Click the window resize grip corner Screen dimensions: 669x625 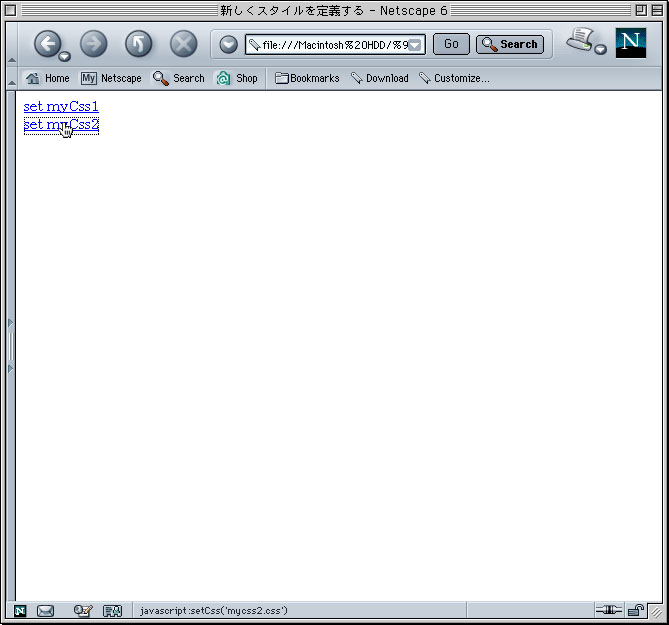pos(656,612)
